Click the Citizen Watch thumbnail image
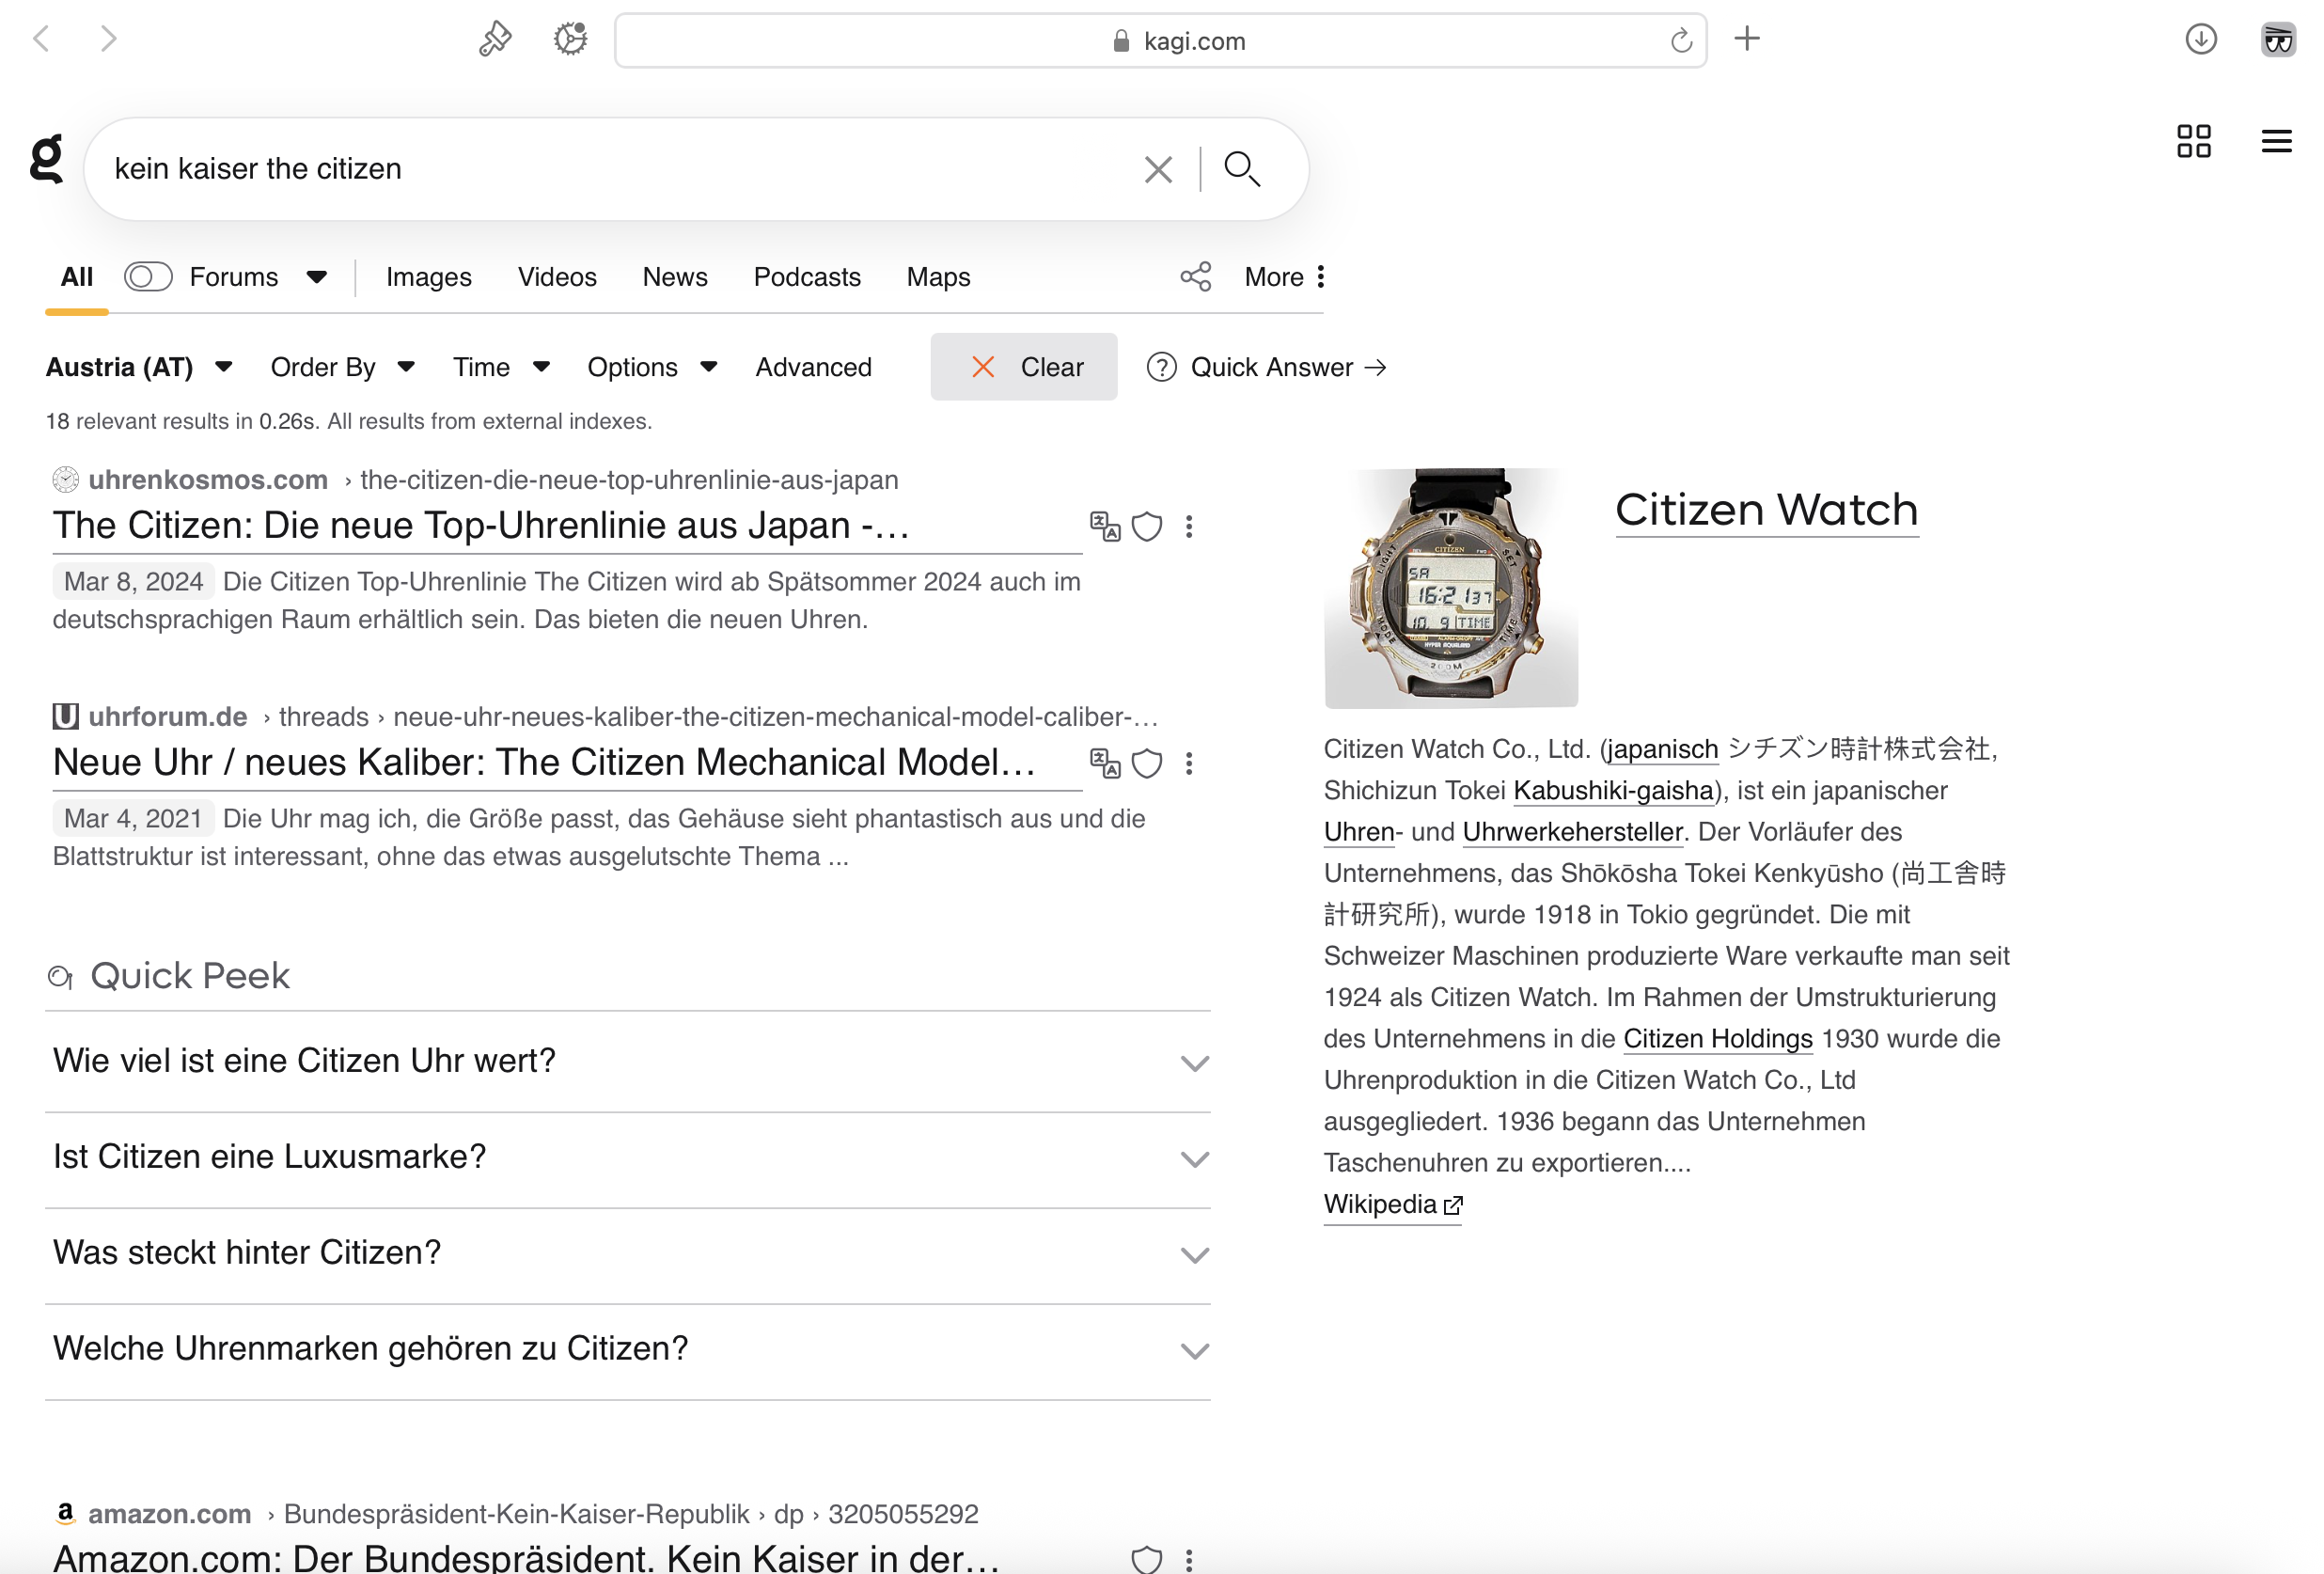Viewport: 2324px width, 1574px height. click(x=1450, y=587)
